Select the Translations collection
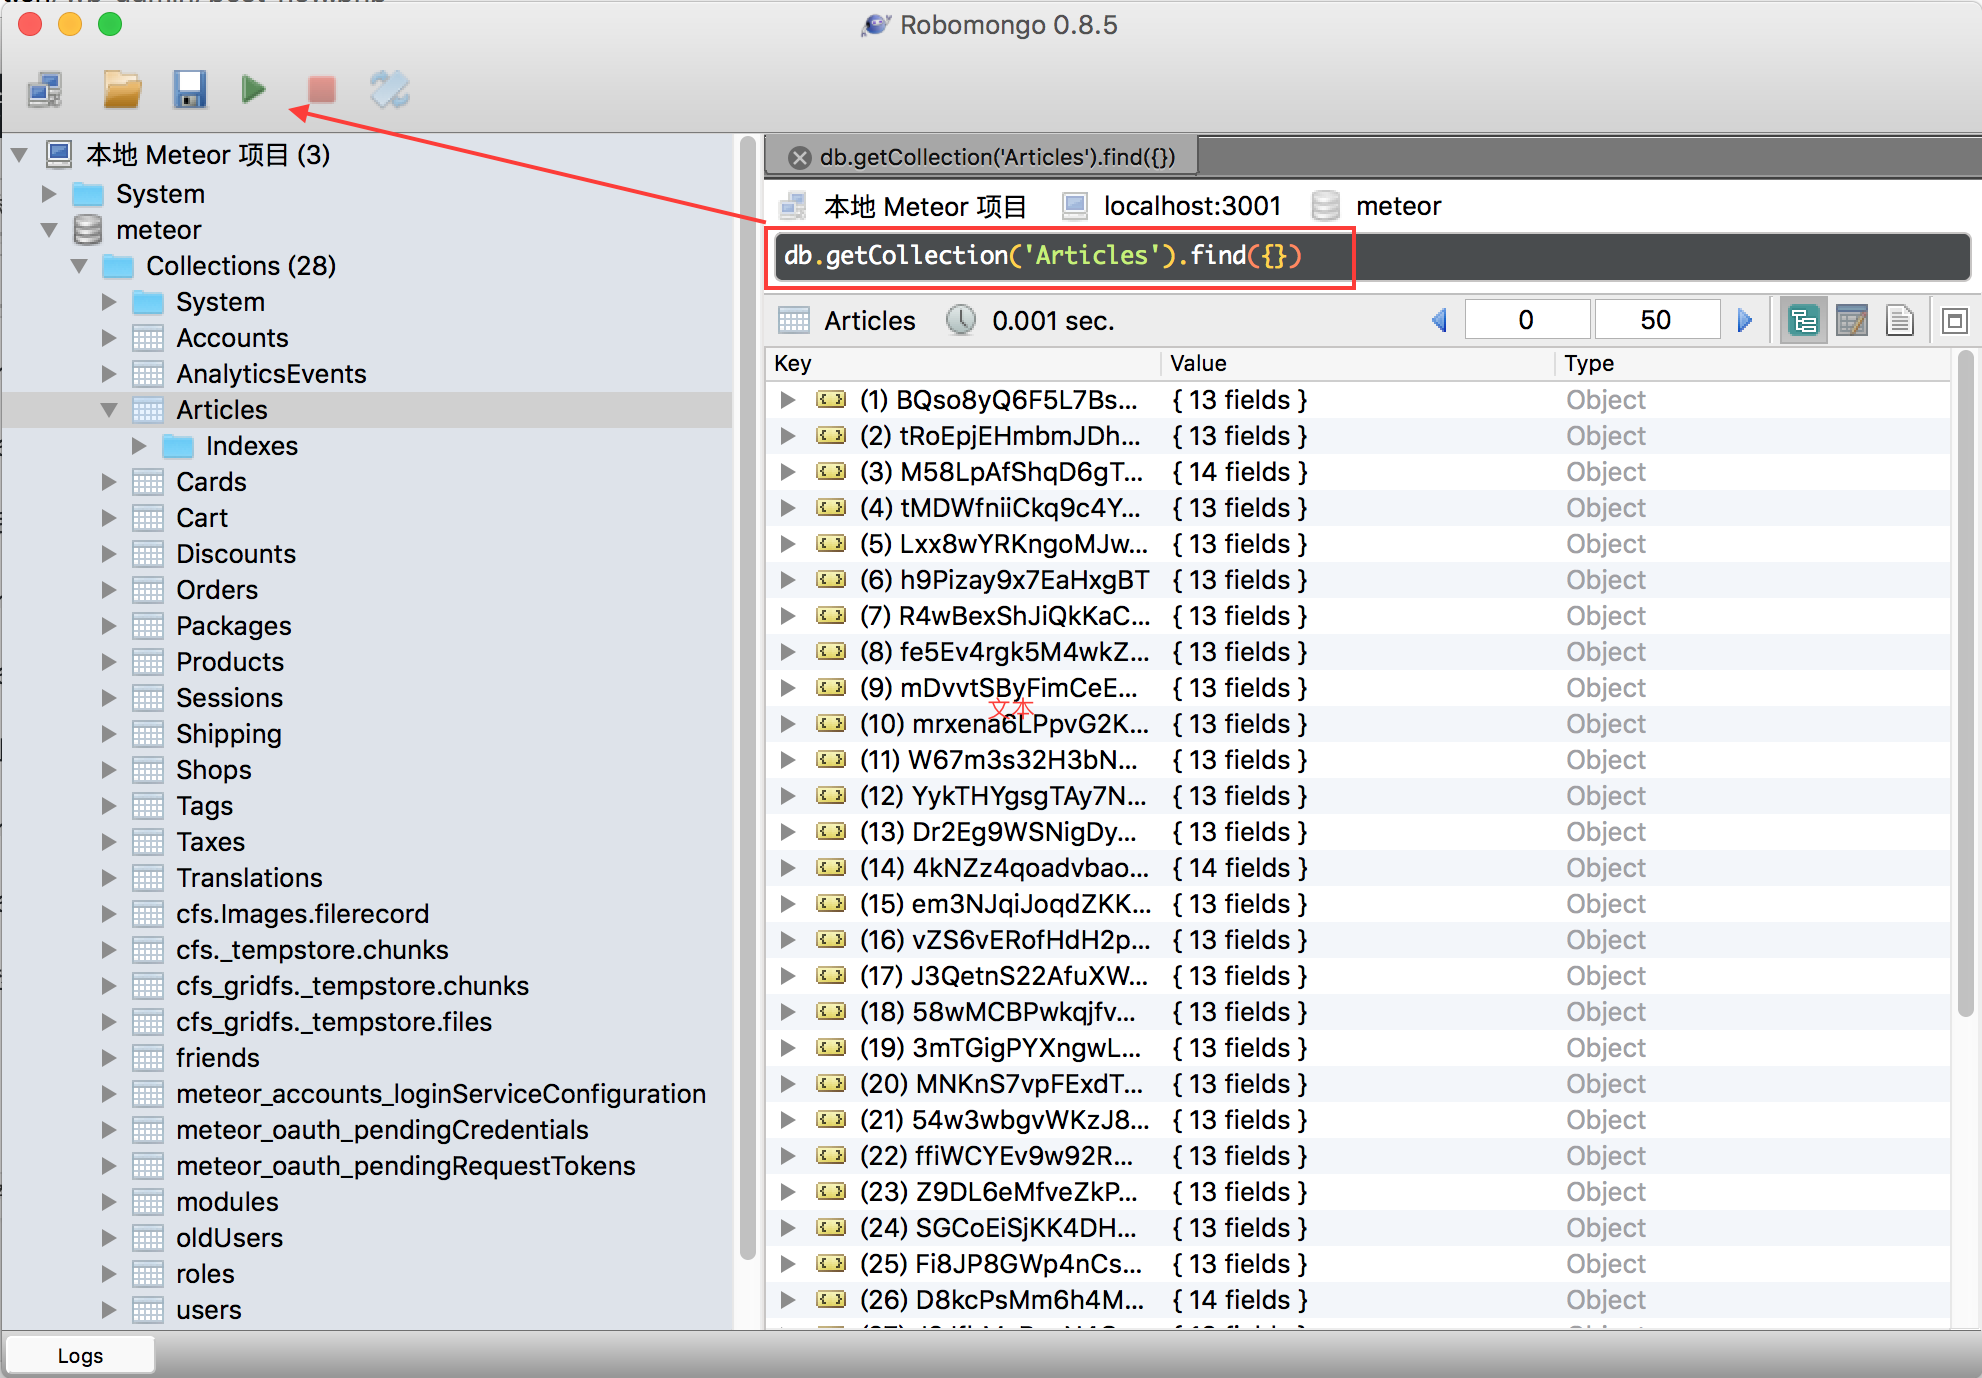Screen dimensions: 1982x1378 click(x=249, y=878)
